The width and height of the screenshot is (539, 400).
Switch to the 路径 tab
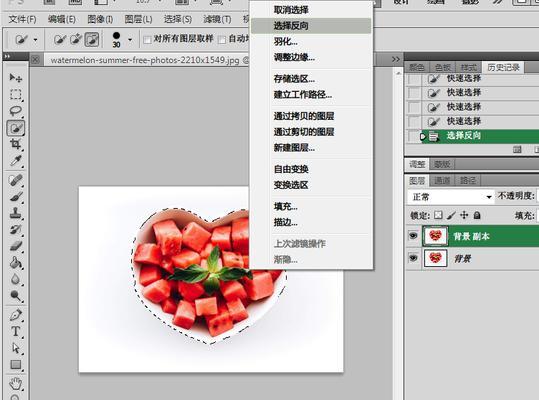pyautogui.click(x=468, y=180)
